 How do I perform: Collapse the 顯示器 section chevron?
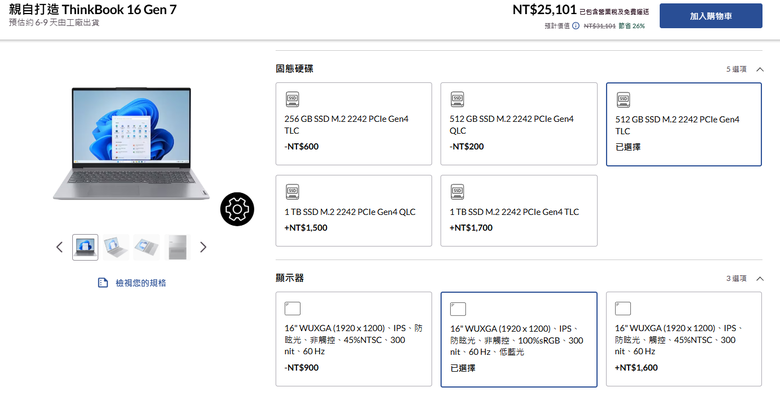(760, 279)
